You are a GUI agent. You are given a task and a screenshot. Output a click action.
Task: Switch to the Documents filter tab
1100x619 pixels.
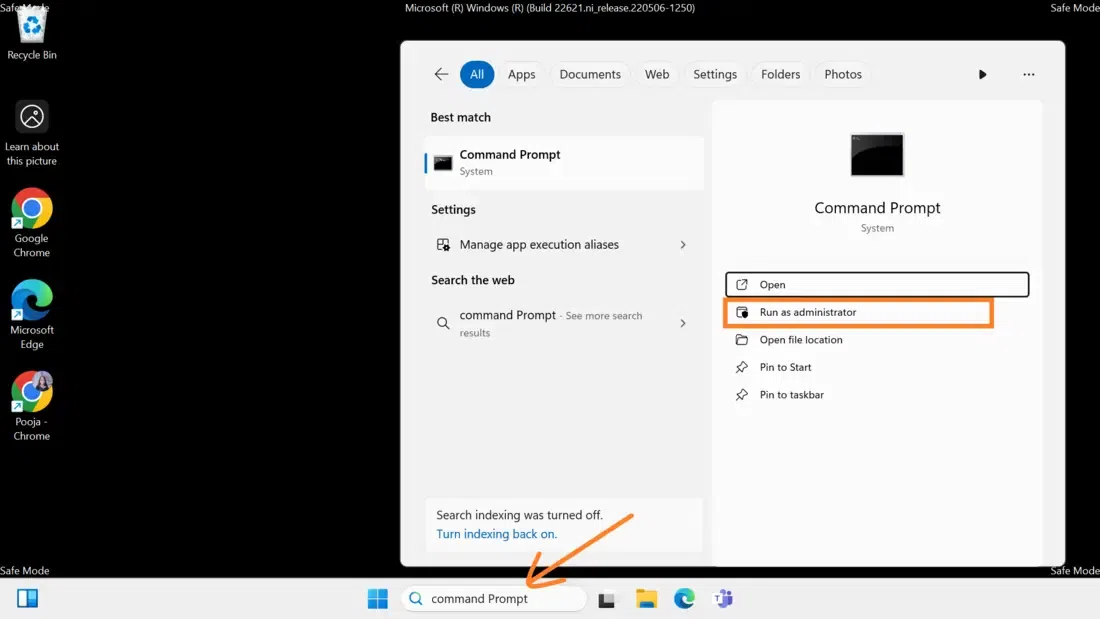[590, 74]
